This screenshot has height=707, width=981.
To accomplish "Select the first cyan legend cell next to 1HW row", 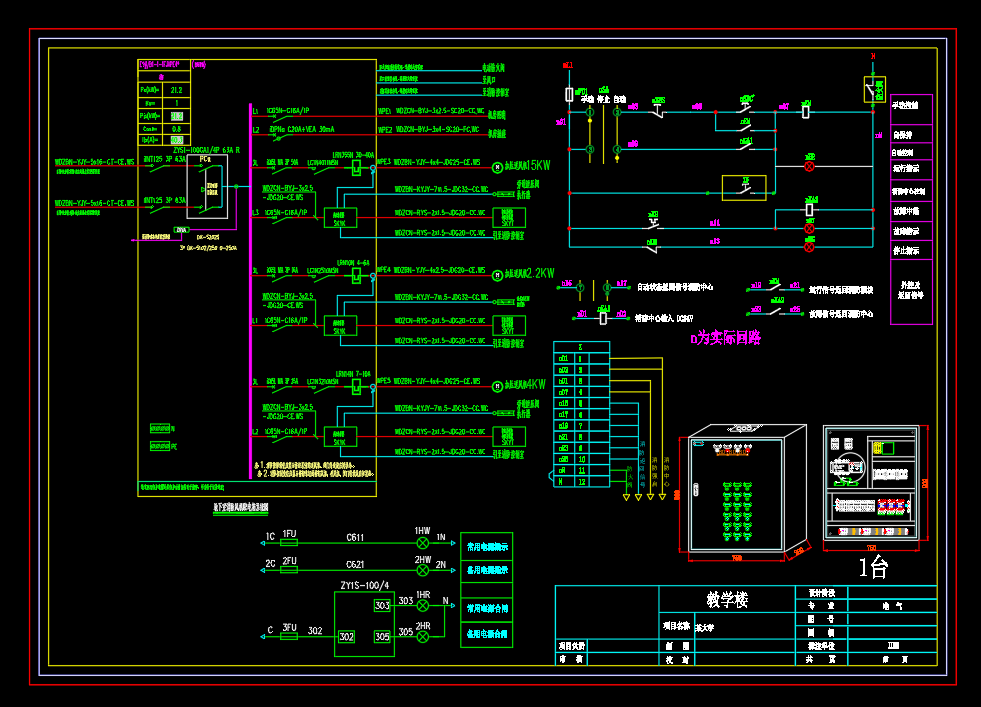I will tap(487, 547).
